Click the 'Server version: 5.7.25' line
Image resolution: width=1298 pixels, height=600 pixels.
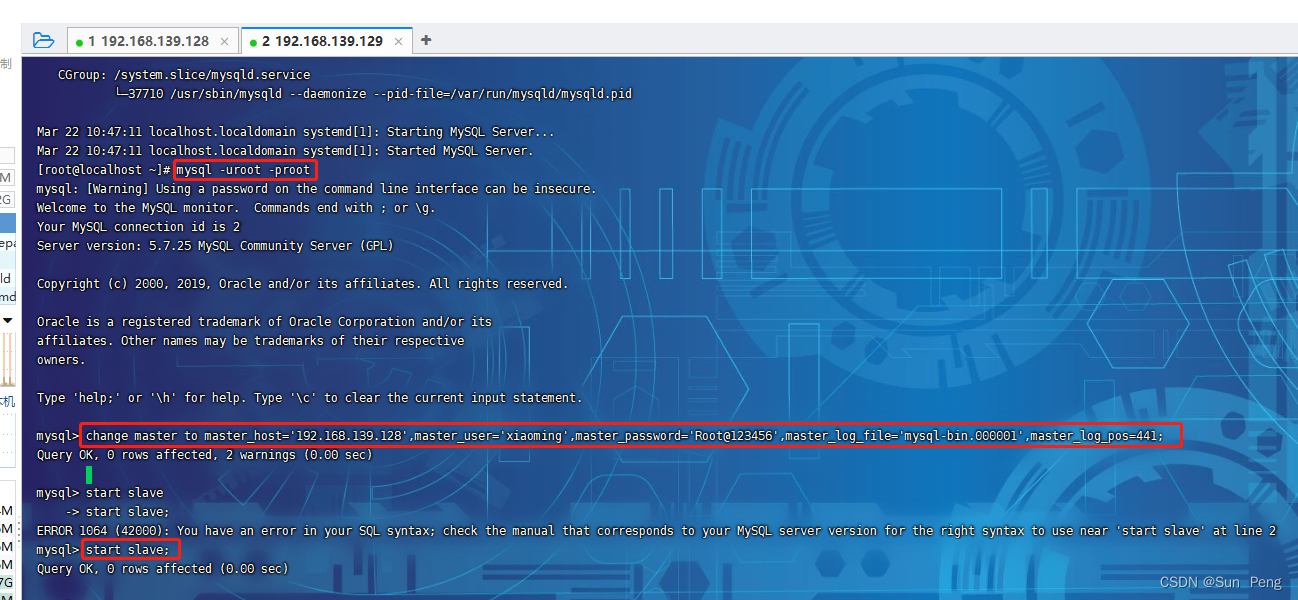[x=215, y=246]
